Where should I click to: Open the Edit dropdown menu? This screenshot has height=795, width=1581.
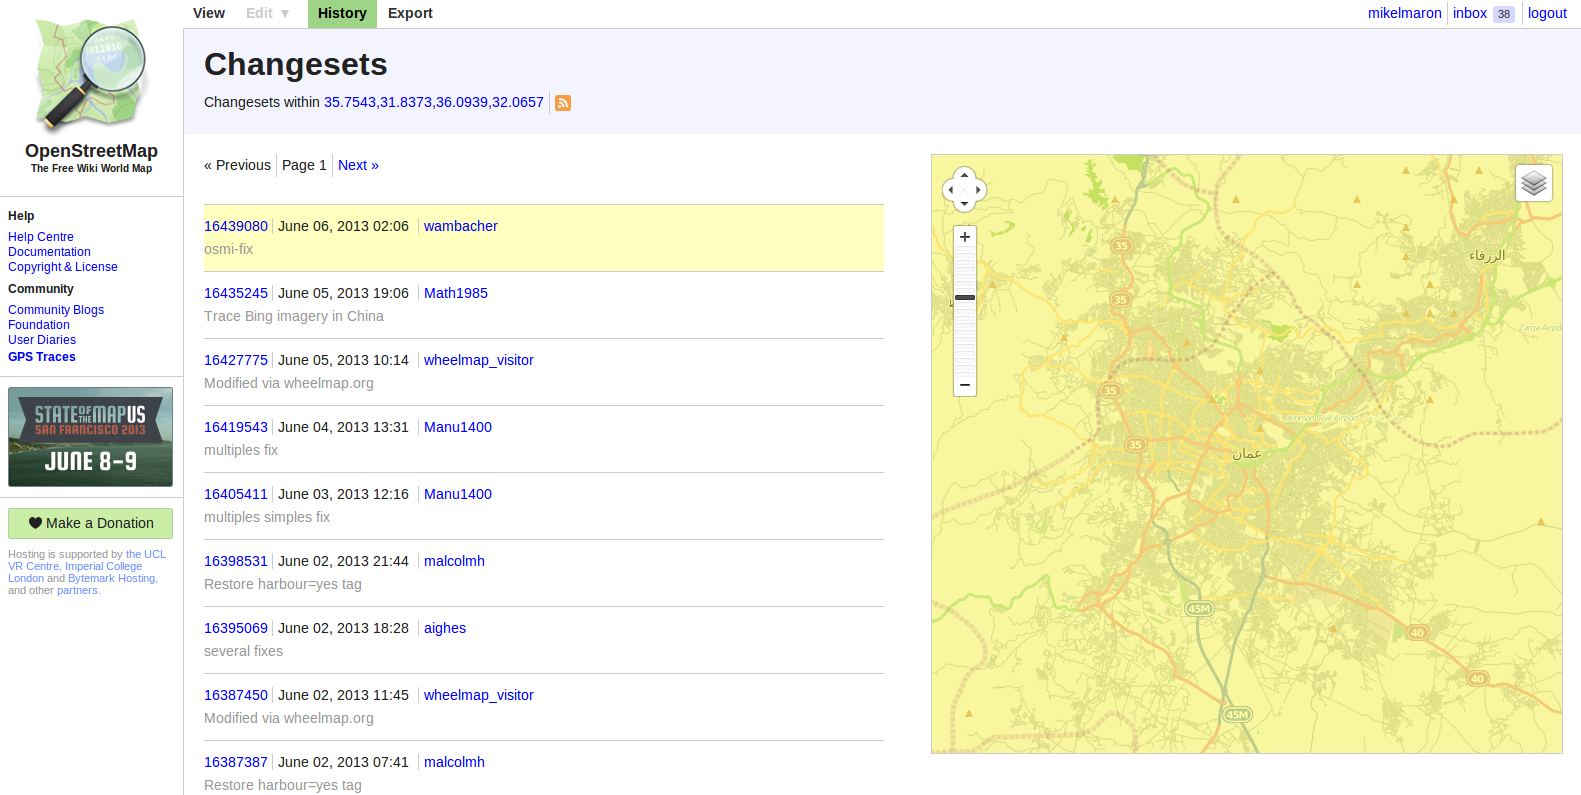coord(268,13)
